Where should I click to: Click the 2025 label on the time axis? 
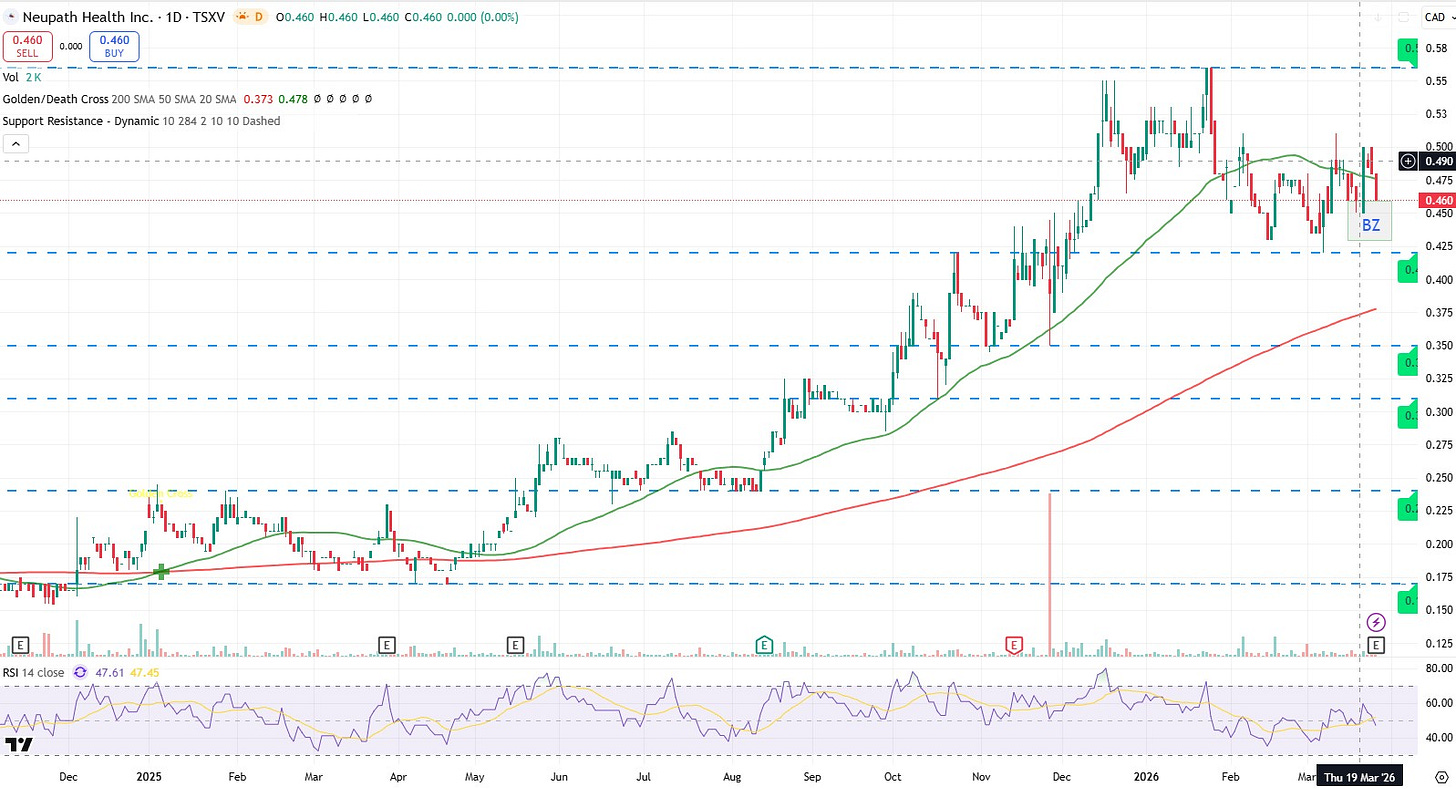click(x=148, y=776)
